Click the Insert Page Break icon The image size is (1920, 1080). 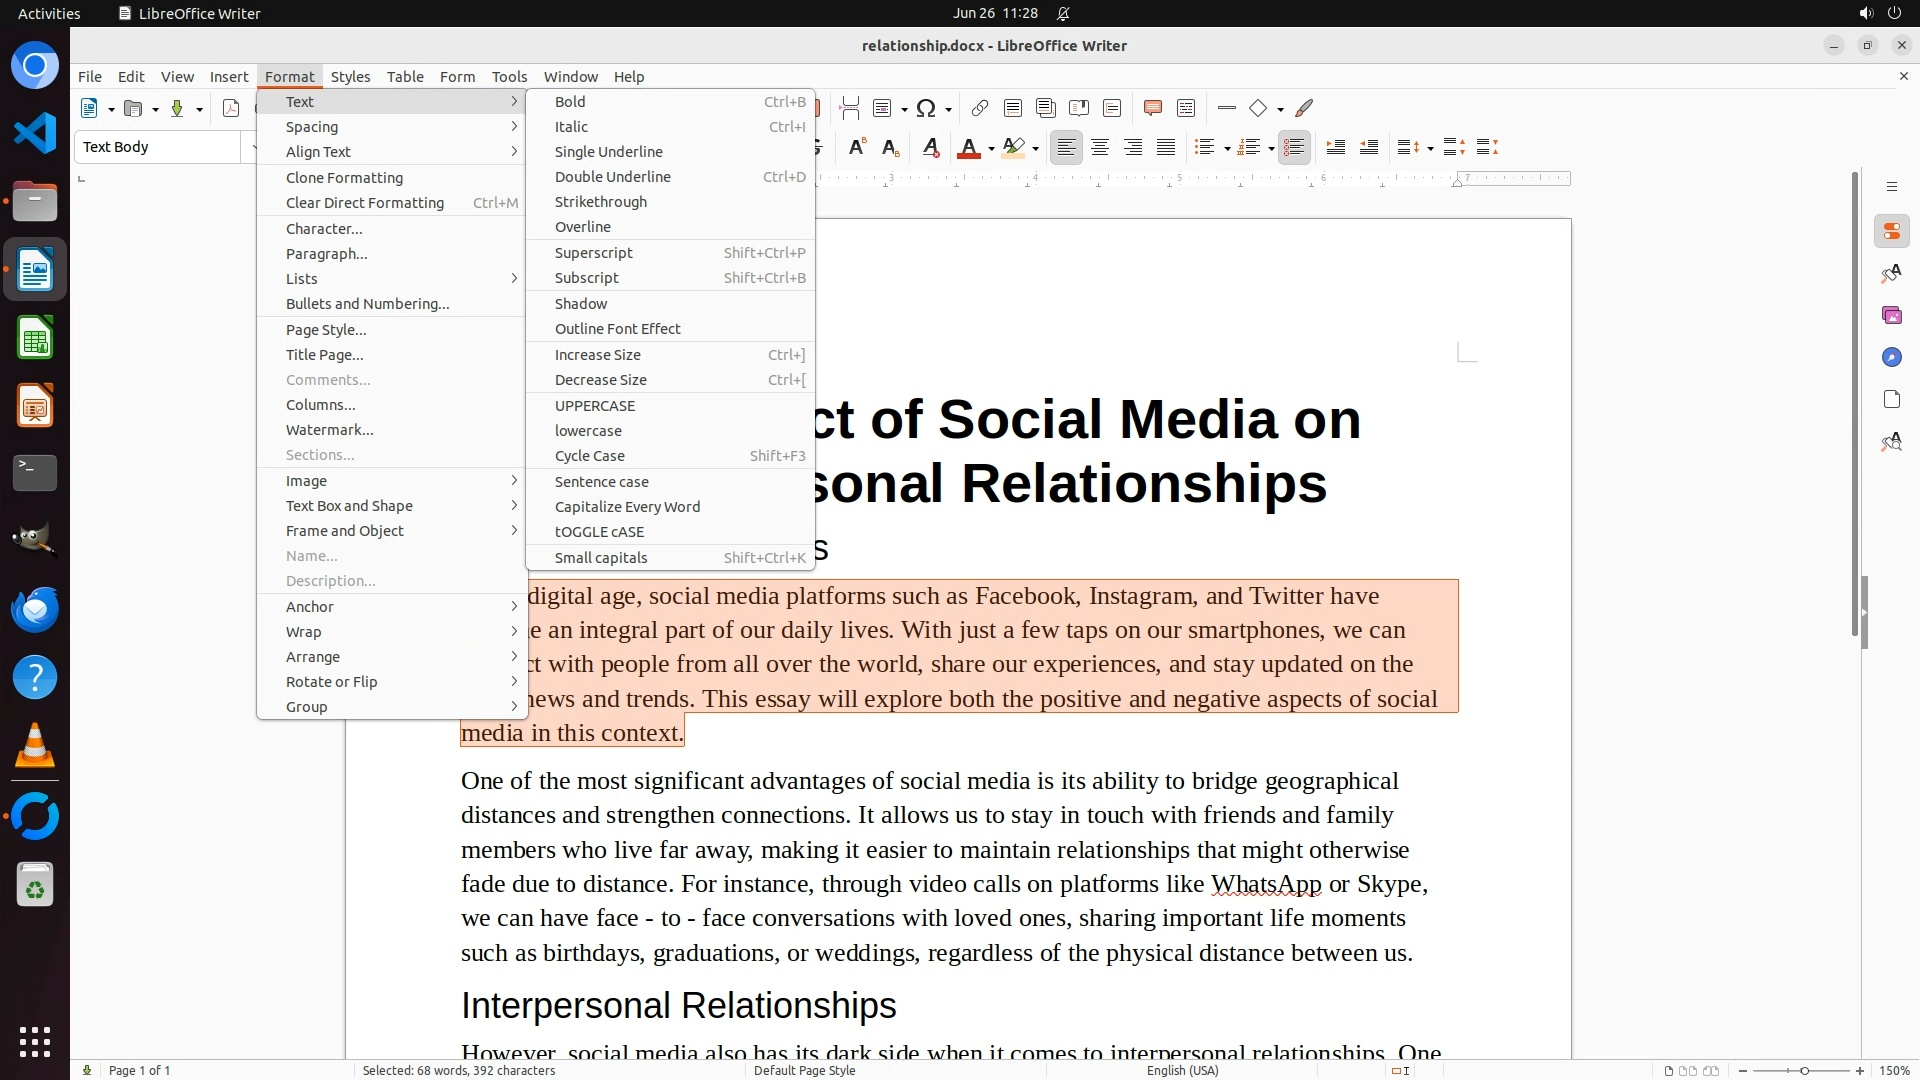pyautogui.click(x=849, y=109)
